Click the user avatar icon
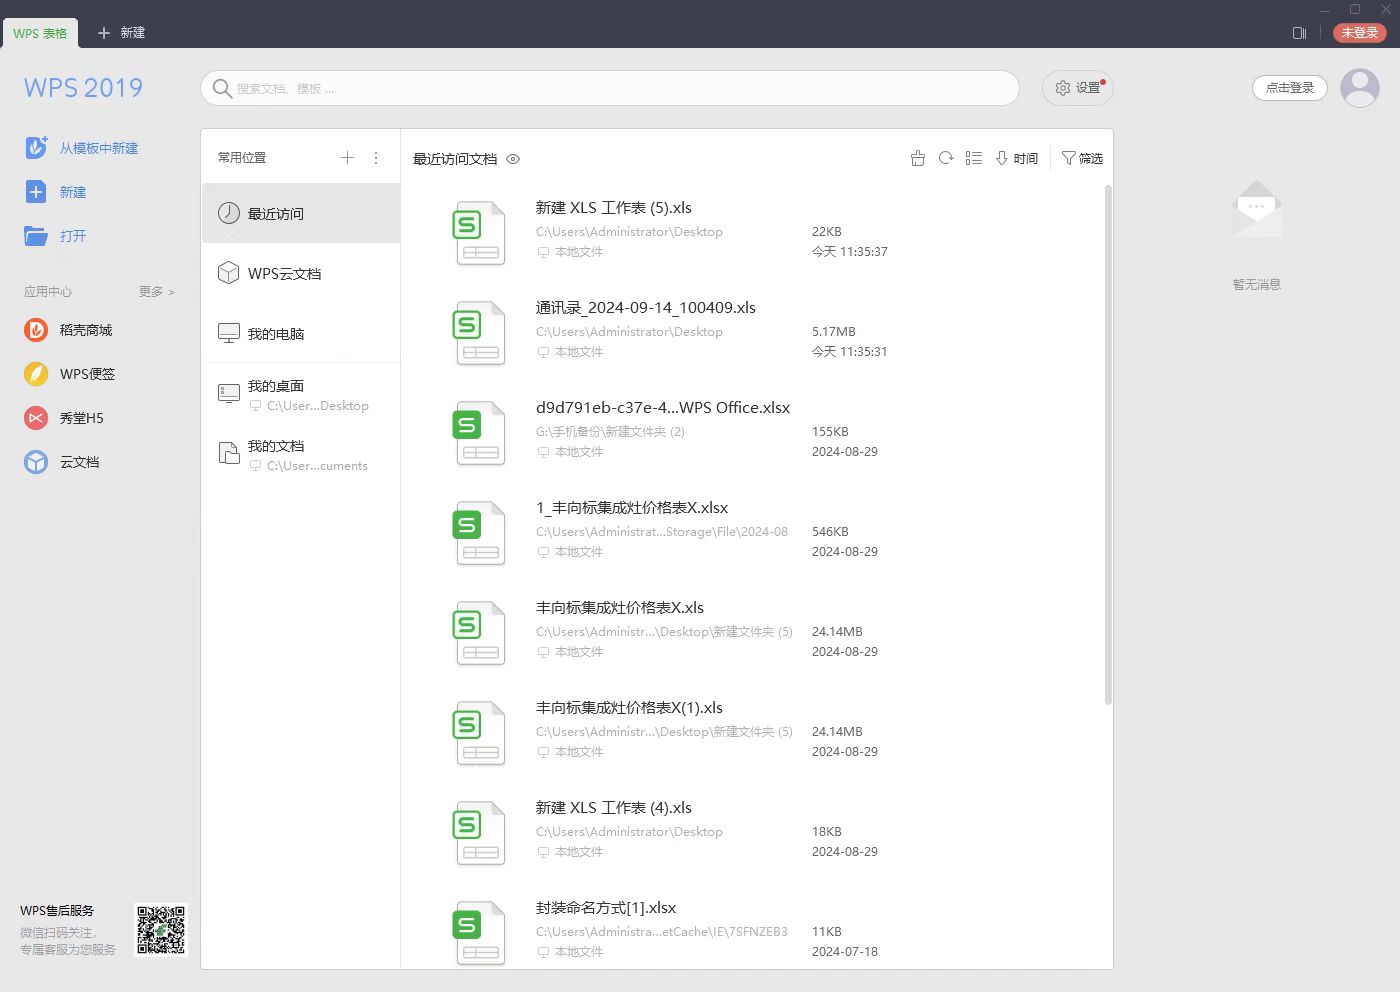 tap(1359, 88)
